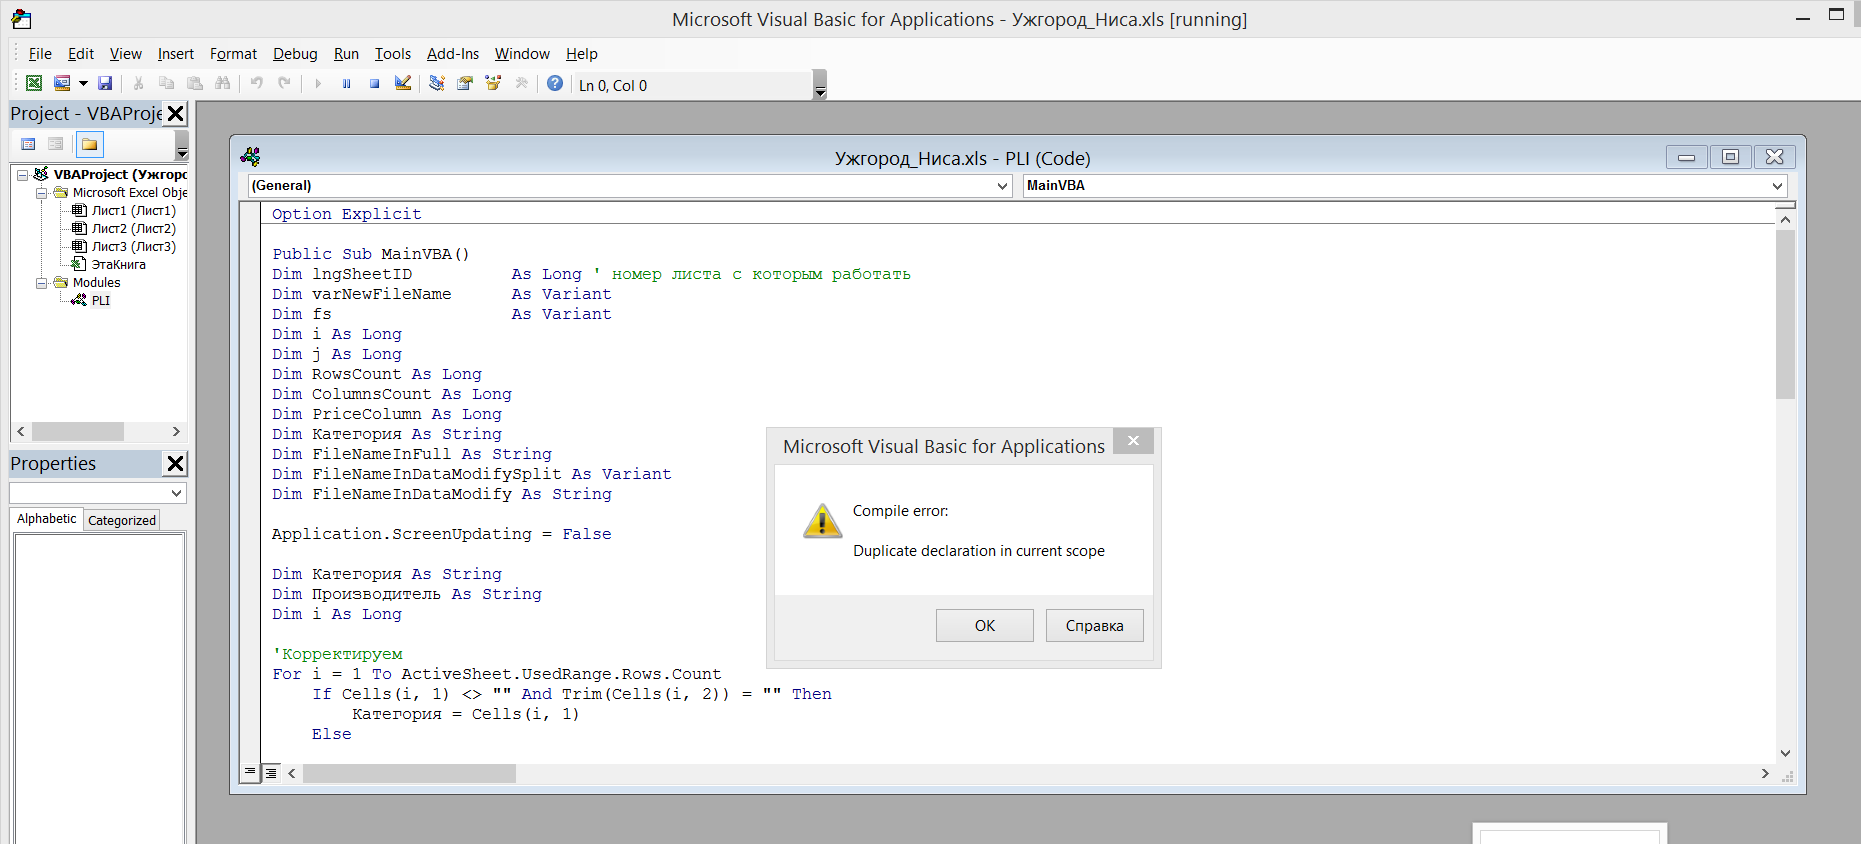1861x844 pixels.
Task: Select Лист1 (Лист1) in project tree
Action: tap(133, 211)
